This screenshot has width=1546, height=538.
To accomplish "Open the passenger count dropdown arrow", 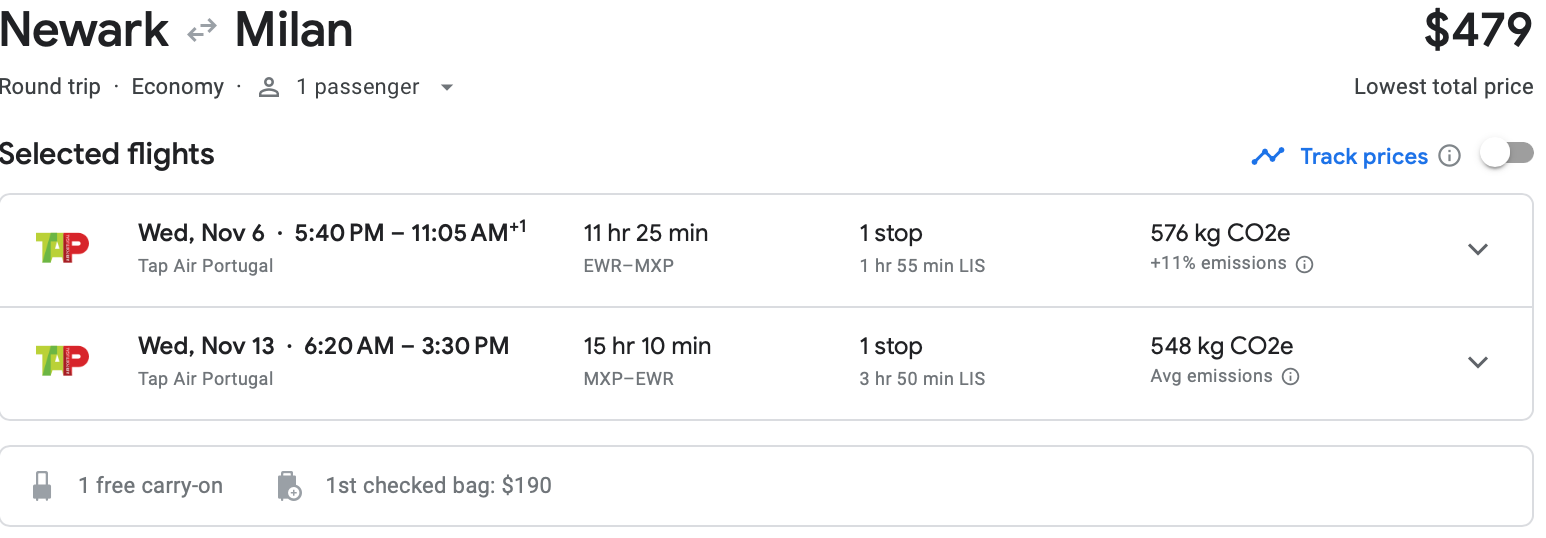I will pyautogui.click(x=447, y=88).
